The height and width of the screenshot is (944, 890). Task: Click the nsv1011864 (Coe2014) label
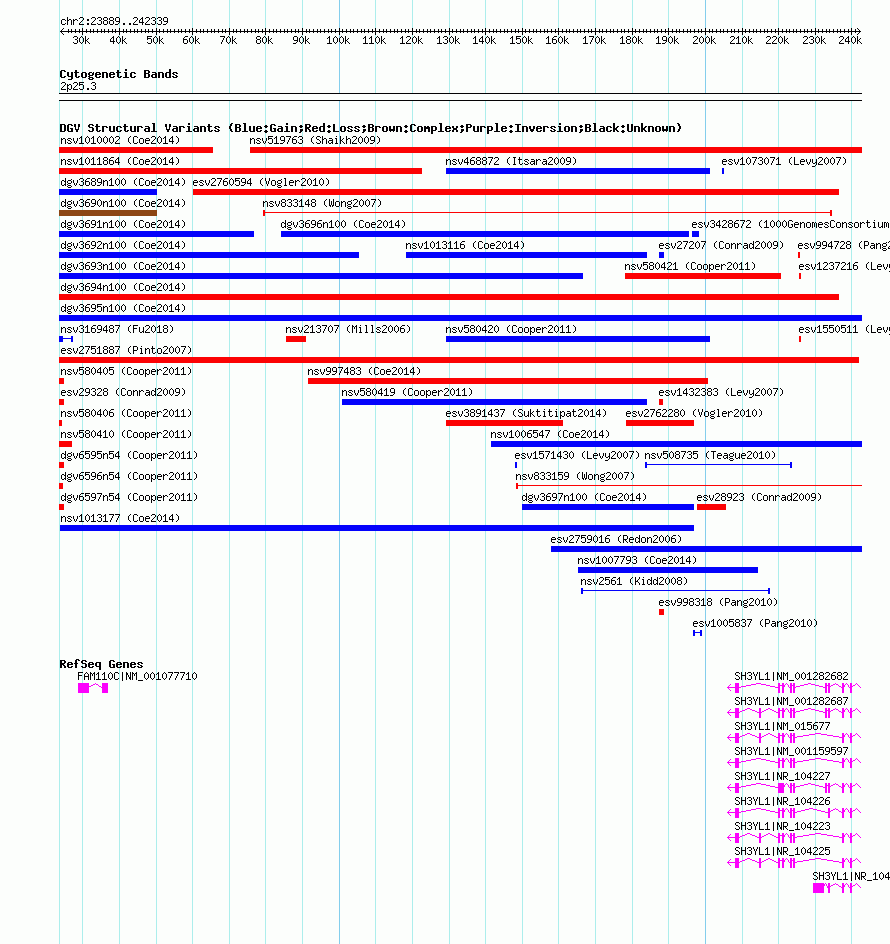(x=120, y=161)
